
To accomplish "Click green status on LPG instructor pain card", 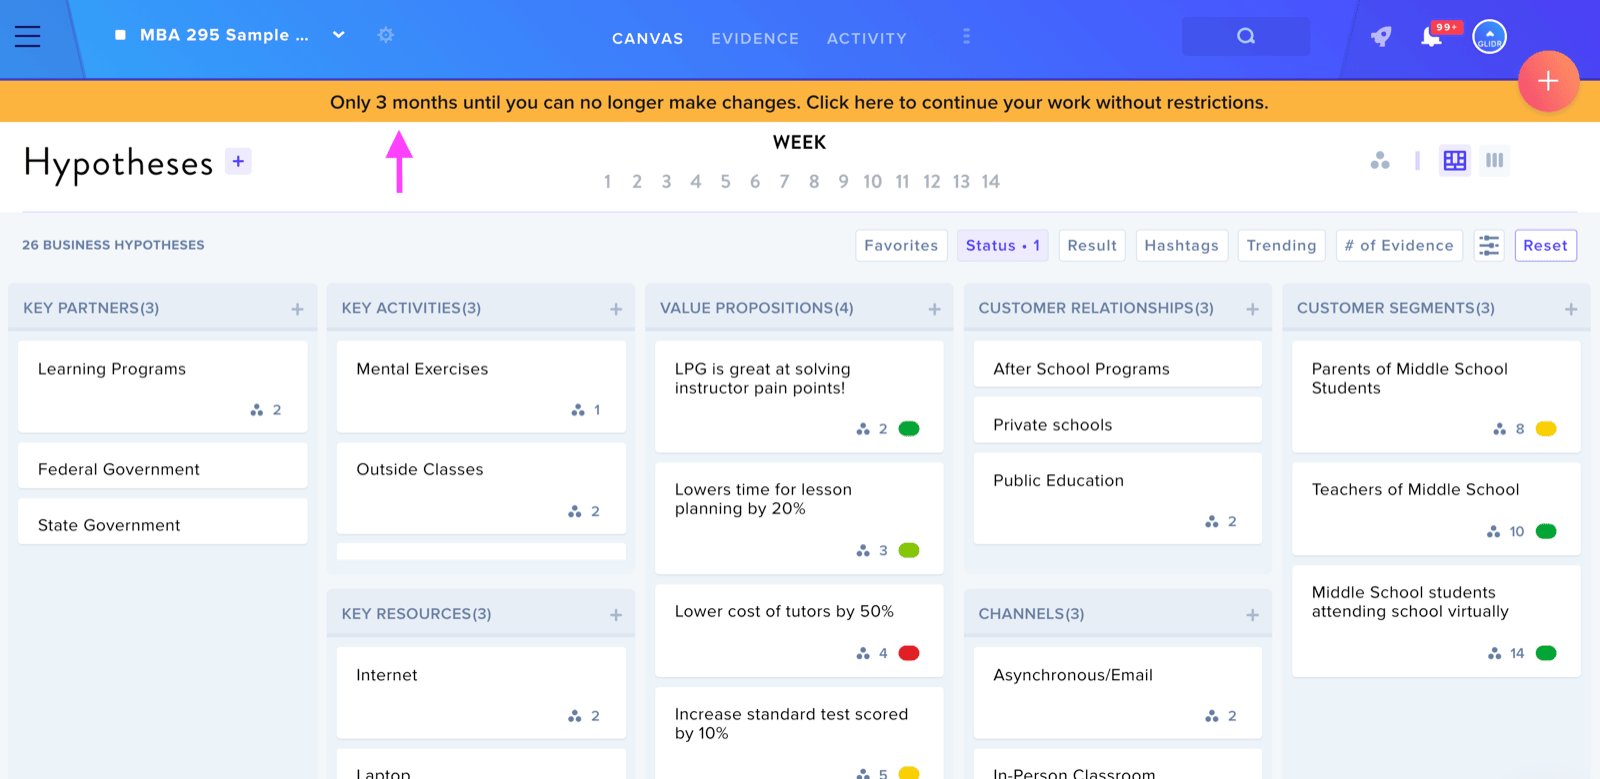I will [x=909, y=429].
